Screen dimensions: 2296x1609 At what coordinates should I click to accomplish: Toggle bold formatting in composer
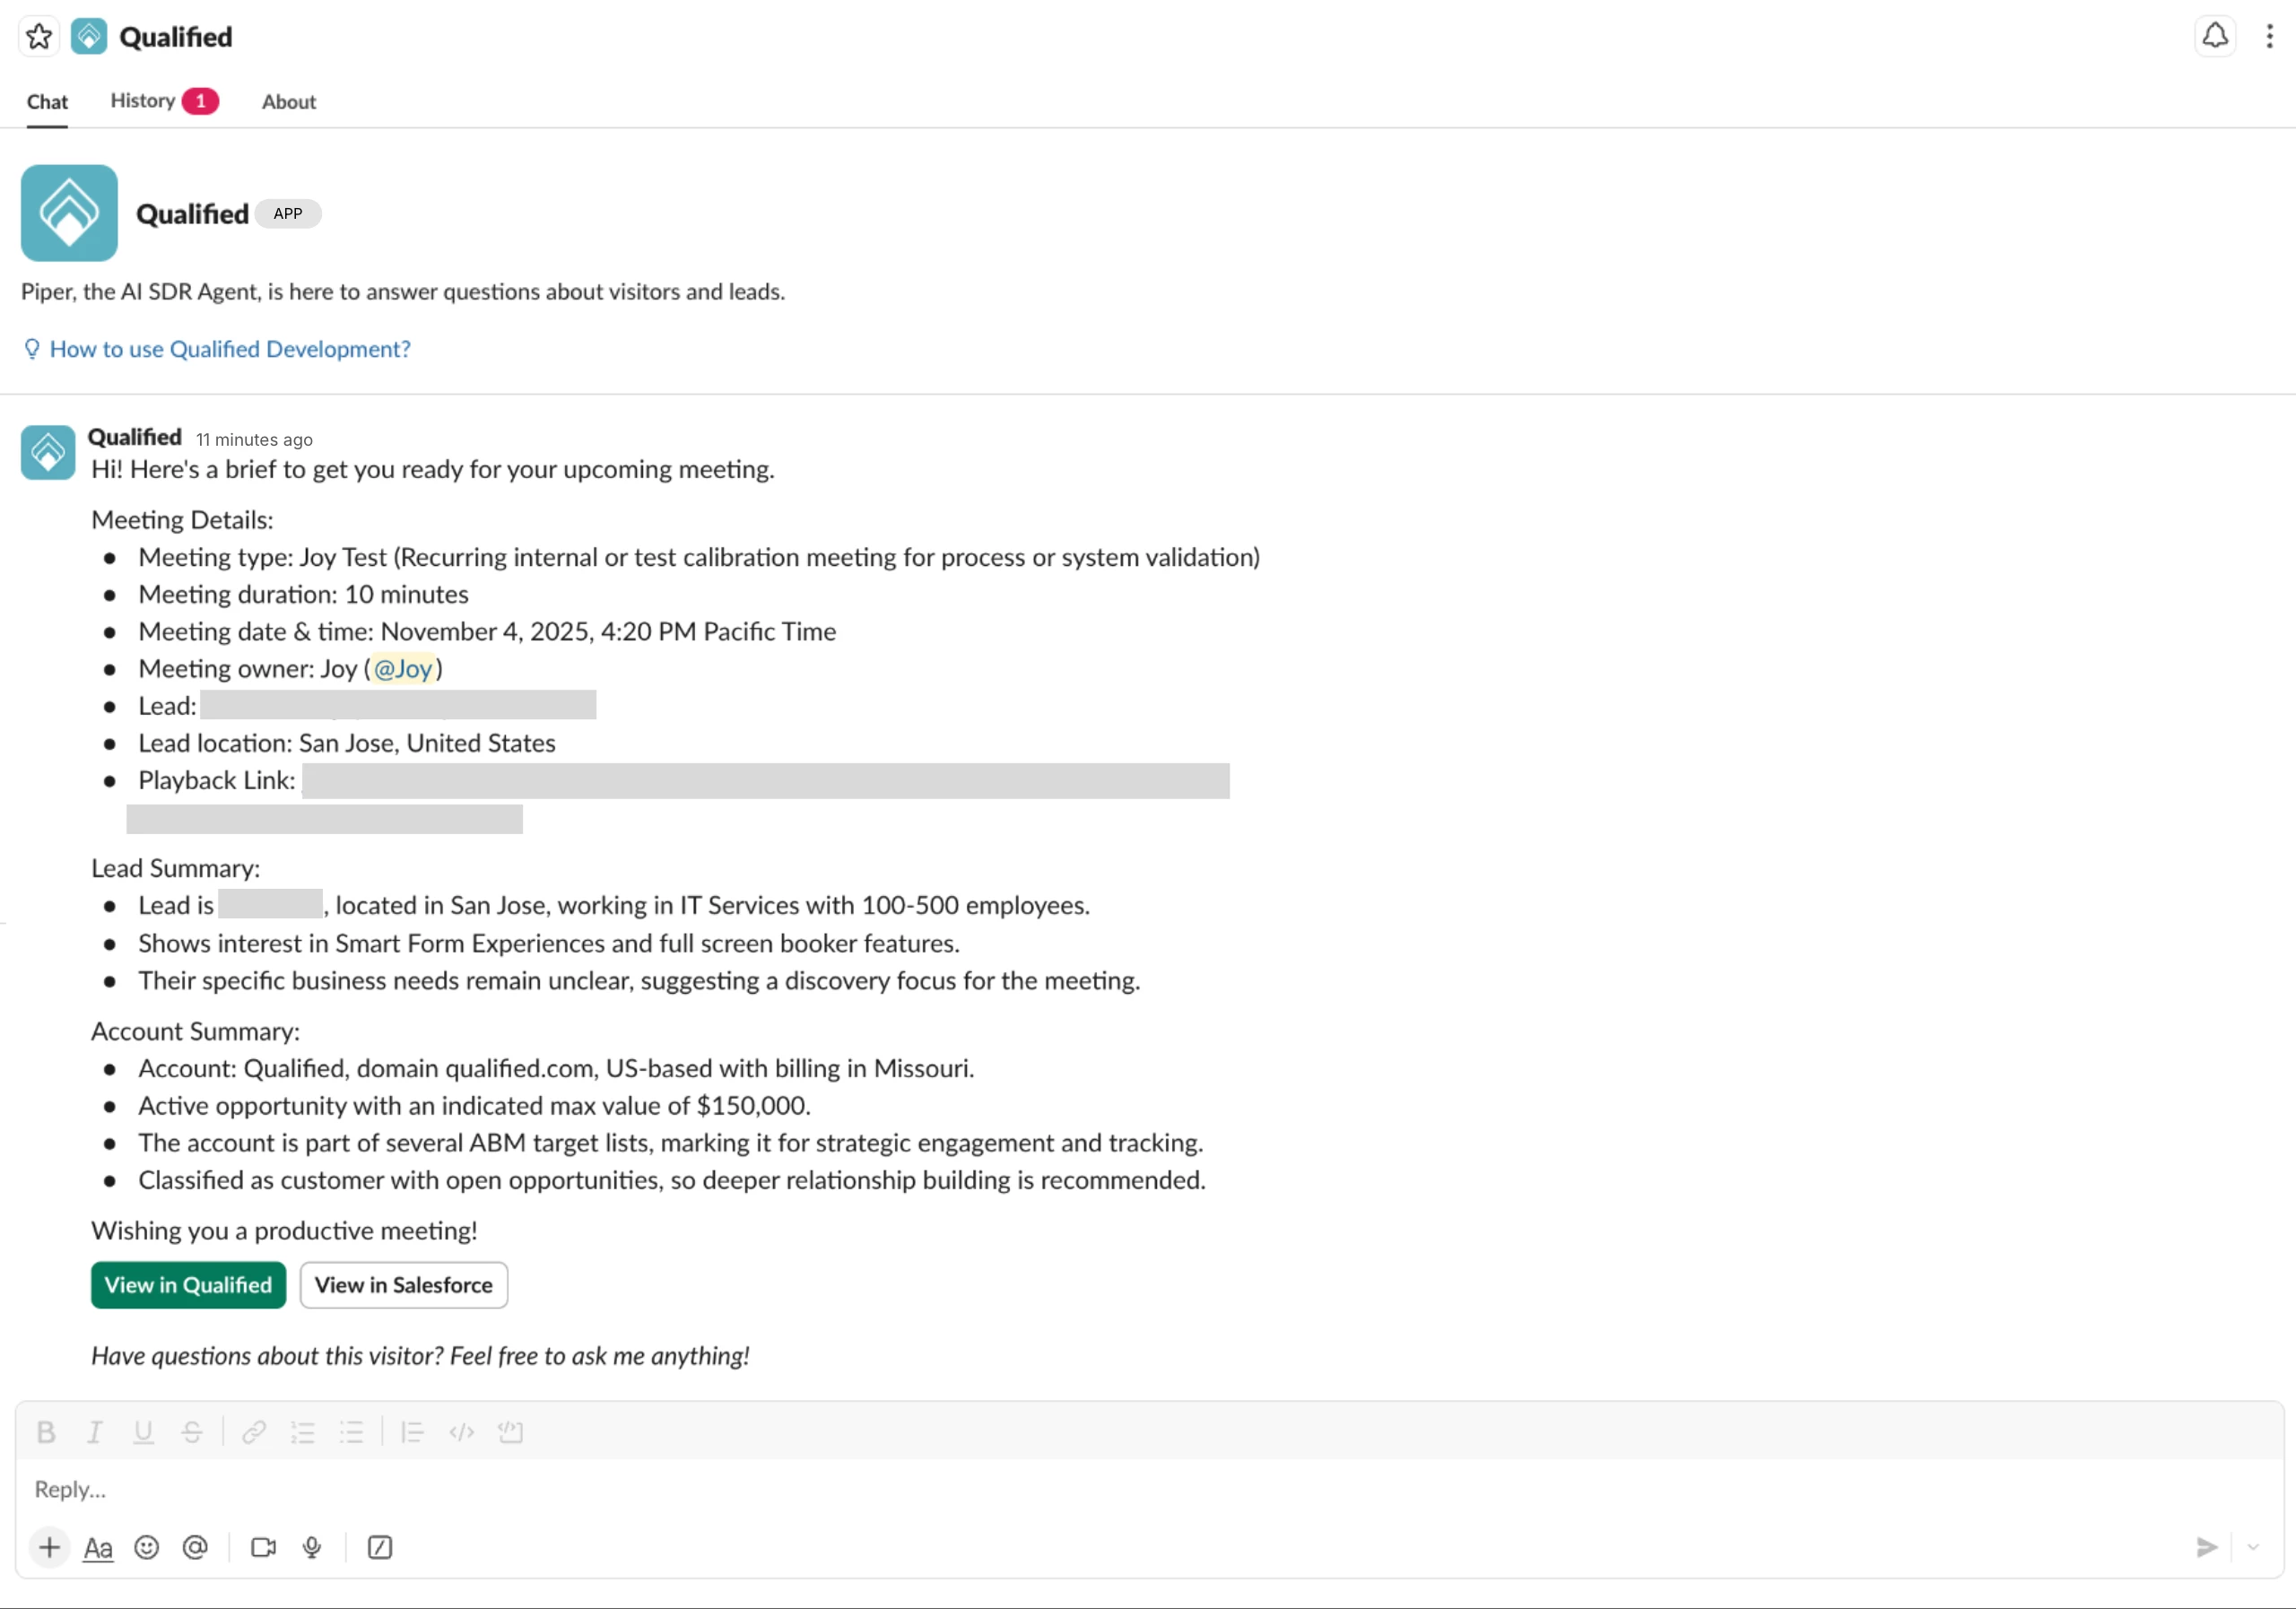[46, 1432]
